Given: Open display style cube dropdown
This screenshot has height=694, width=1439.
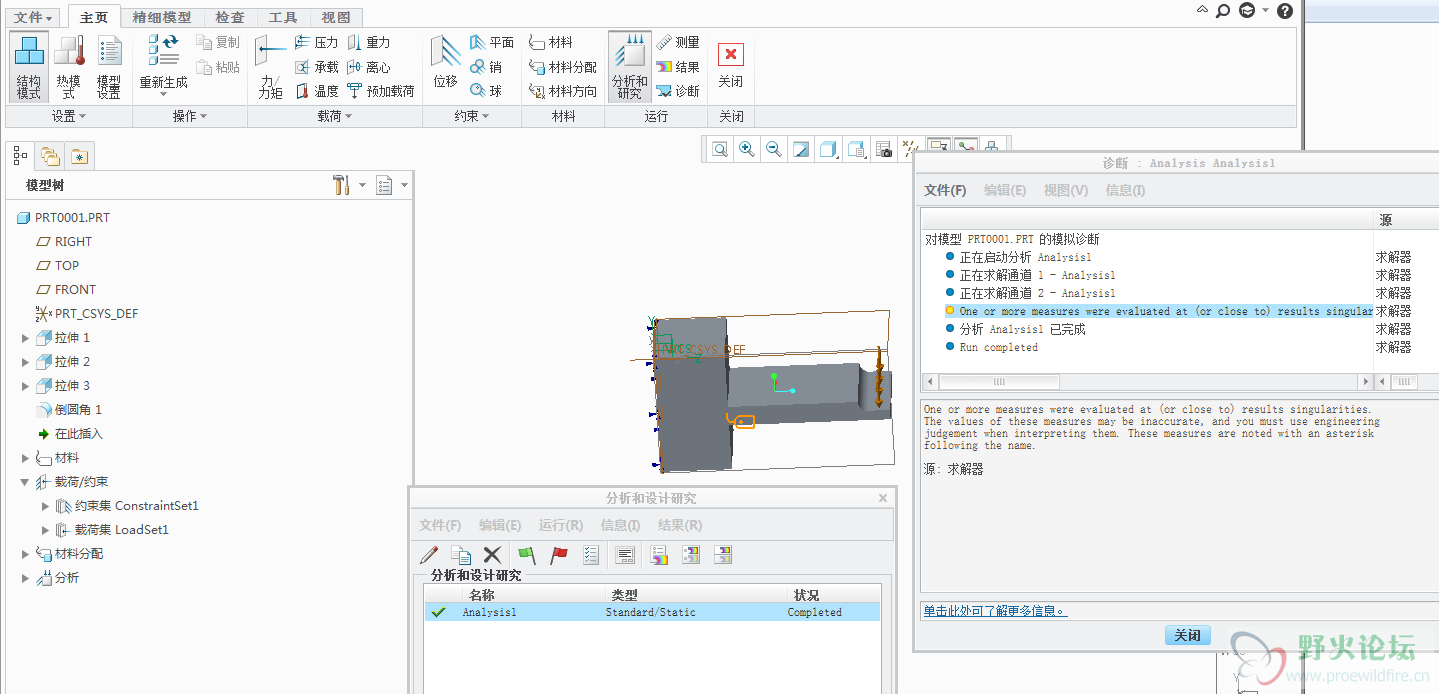Looking at the screenshot, I should [829, 150].
